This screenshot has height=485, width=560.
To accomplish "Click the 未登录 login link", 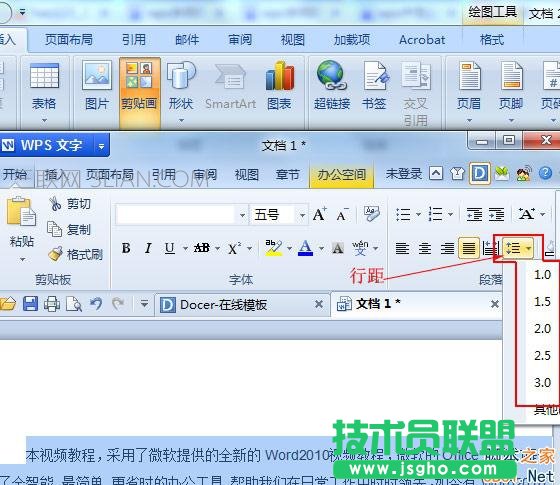I will click(404, 174).
